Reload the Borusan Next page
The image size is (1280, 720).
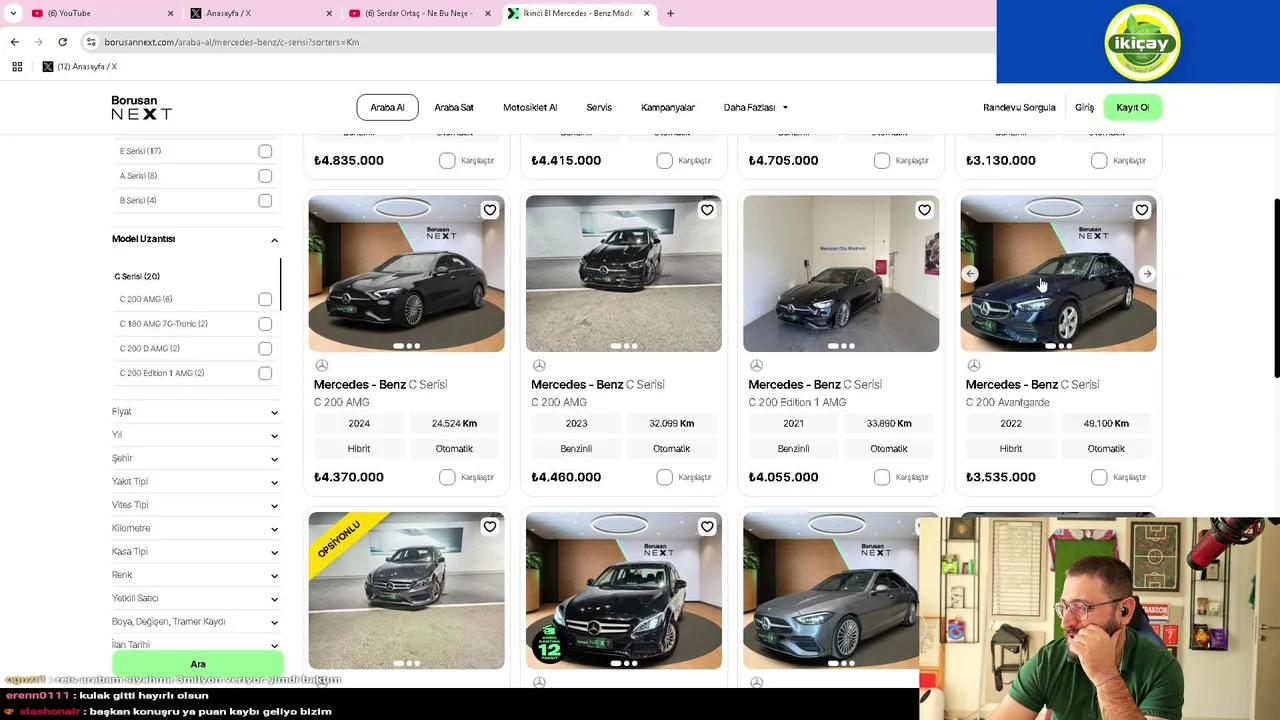tap(62, 42)
